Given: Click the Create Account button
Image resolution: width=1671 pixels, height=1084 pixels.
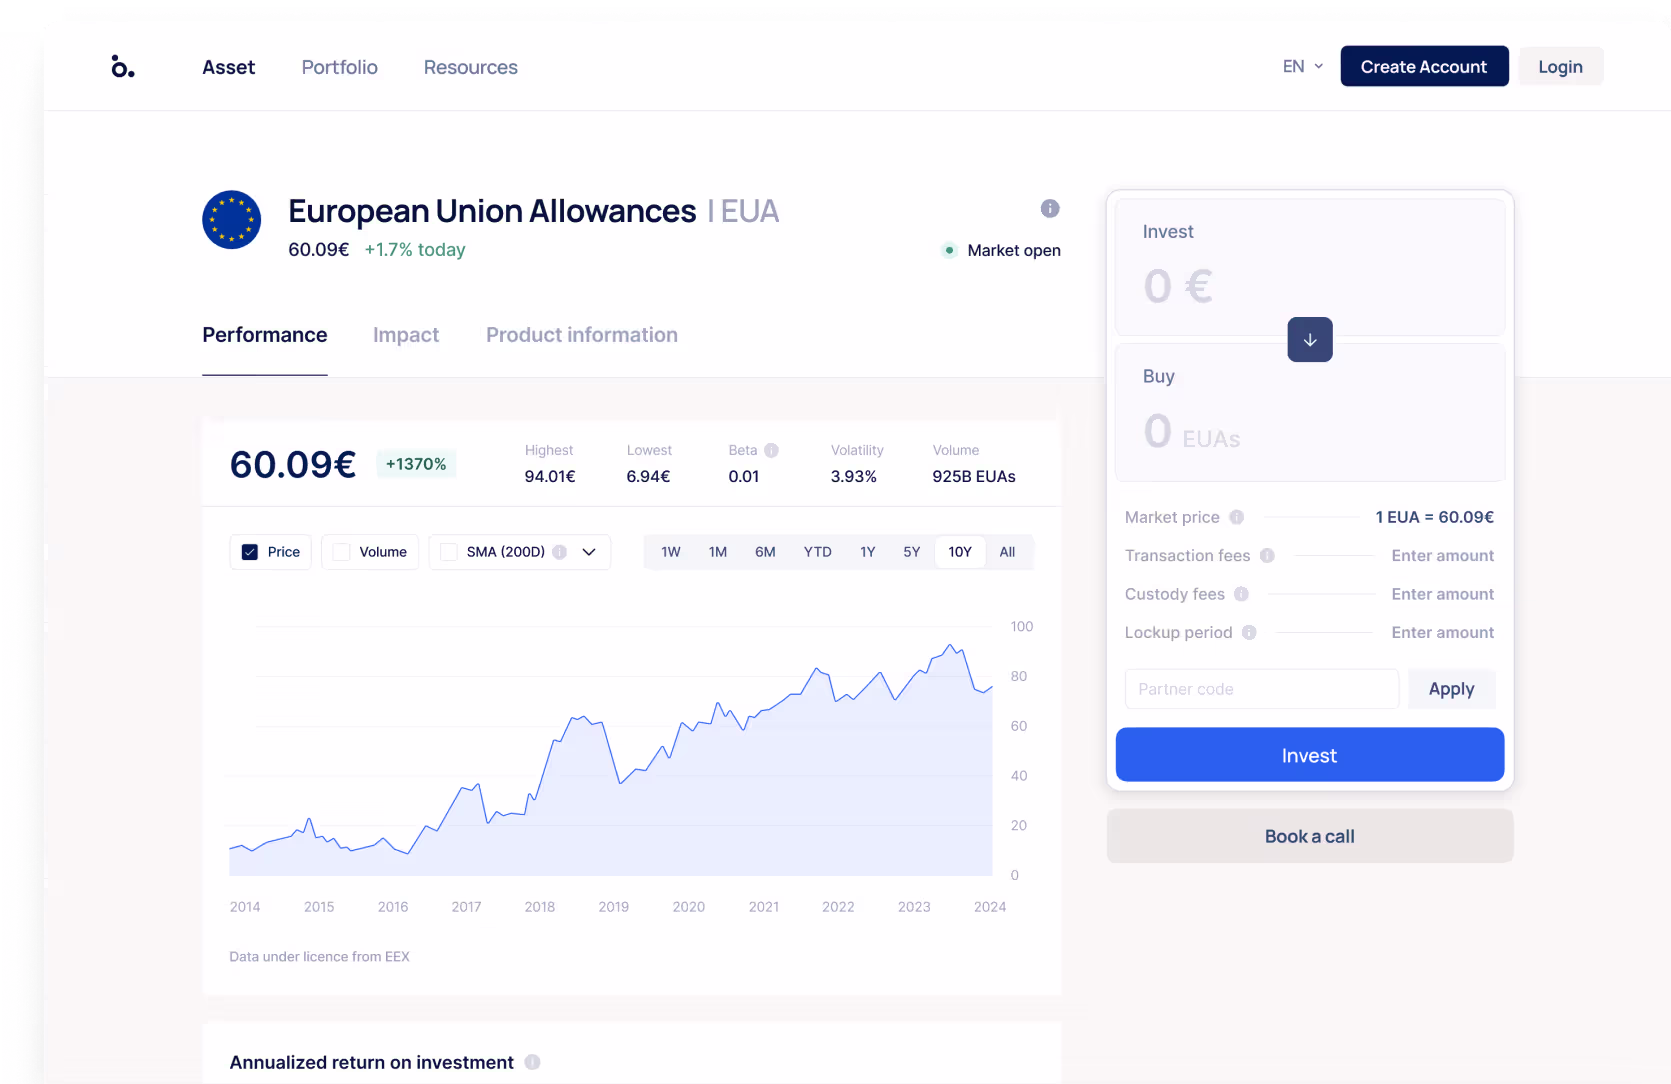Looking at the screenshot, I should click(x=1424, y=66).
